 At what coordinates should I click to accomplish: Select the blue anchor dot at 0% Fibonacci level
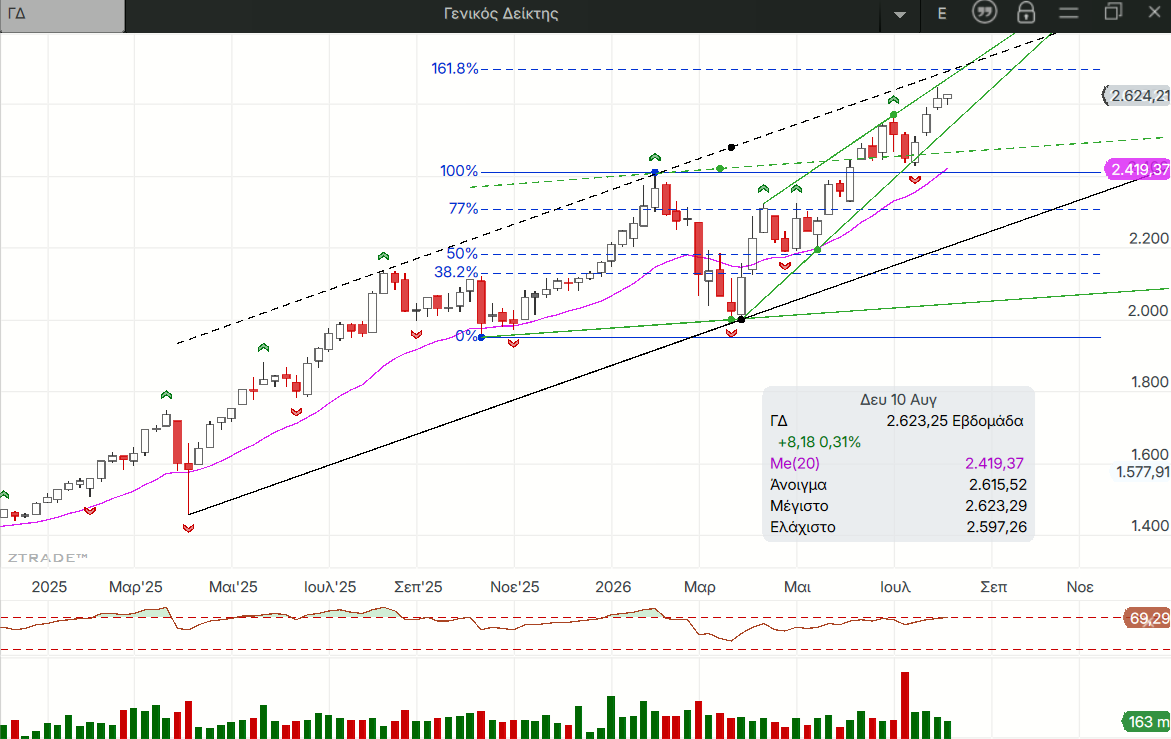(x=482, y=337)
